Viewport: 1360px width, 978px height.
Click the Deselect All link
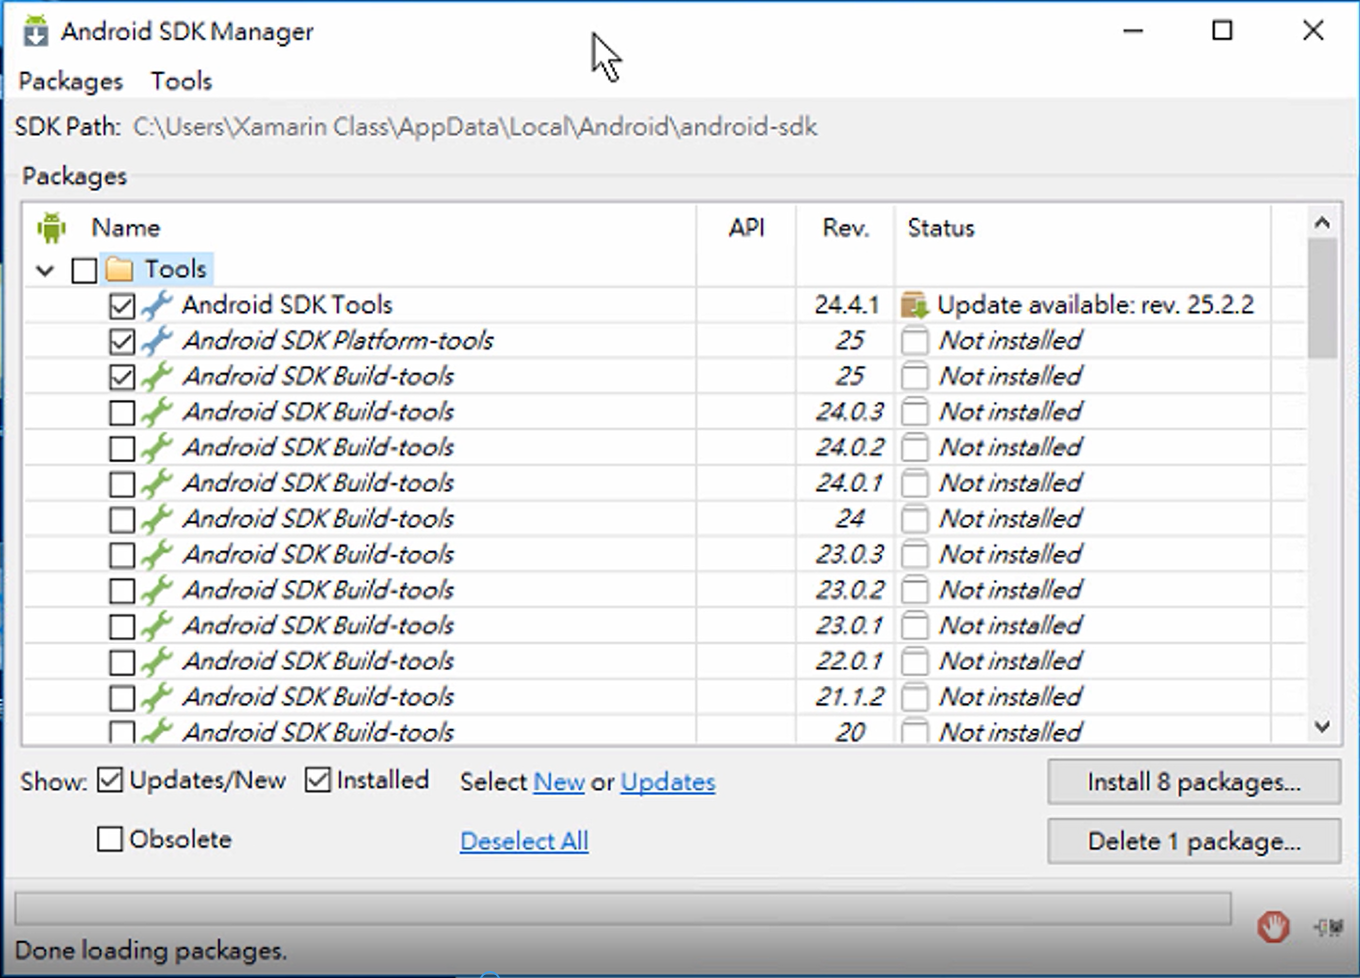[x=524, y=841]
